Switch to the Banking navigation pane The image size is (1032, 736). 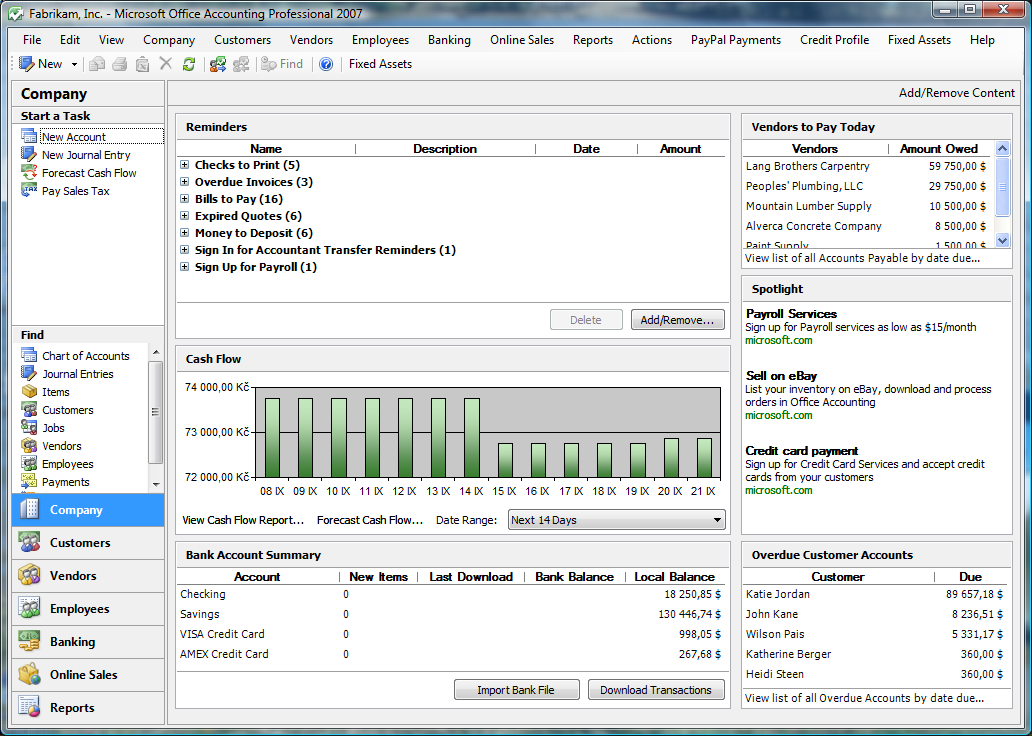(x=88, y=642)
